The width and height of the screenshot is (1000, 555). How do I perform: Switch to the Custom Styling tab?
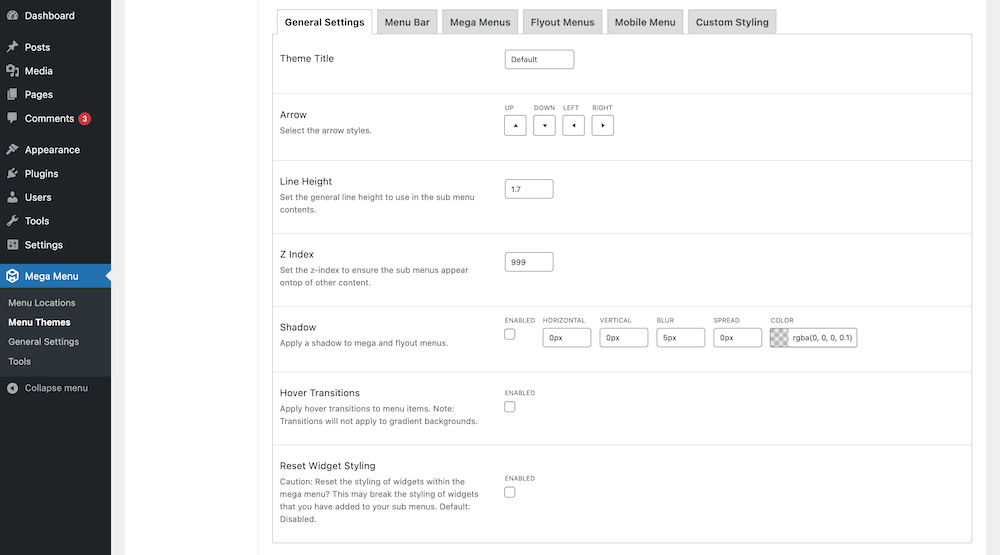coord(732,22)
